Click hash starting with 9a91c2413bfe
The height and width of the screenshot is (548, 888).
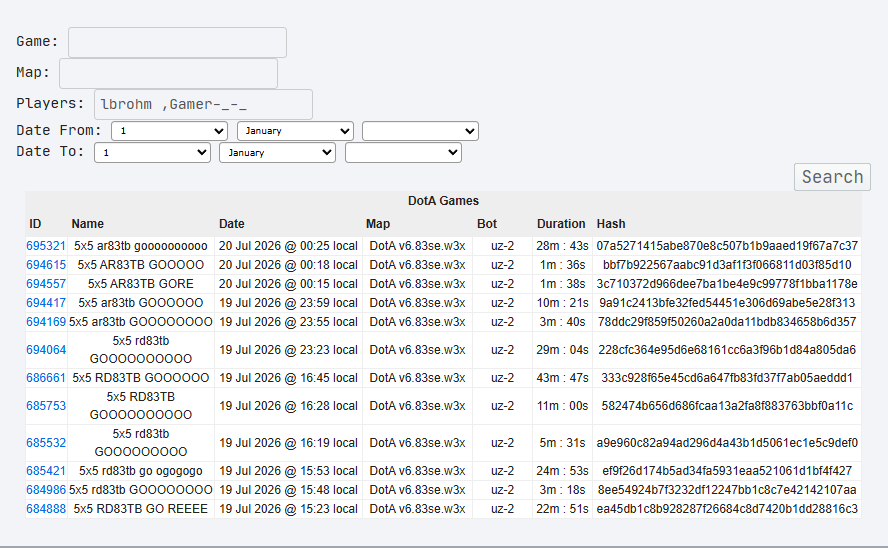[x=727, y=303]
